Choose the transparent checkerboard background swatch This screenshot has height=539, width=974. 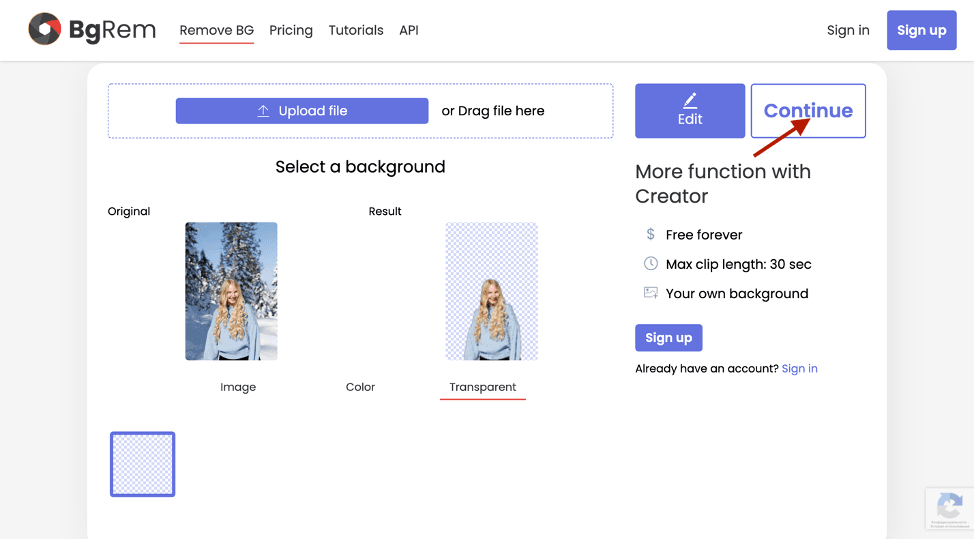click(x=142, y=464)
